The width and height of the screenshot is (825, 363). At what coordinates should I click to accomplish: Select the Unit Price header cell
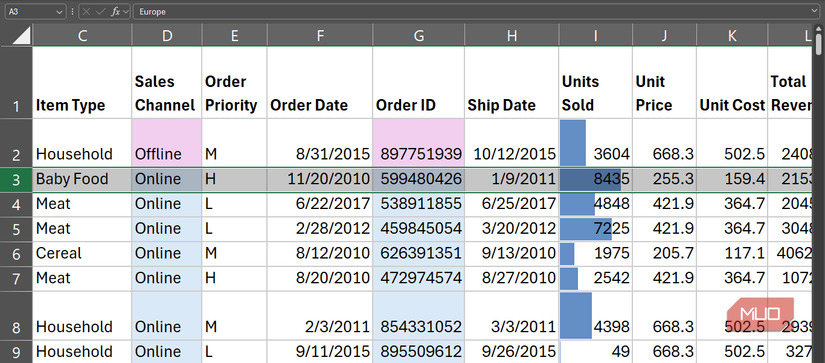click(665, 83)
